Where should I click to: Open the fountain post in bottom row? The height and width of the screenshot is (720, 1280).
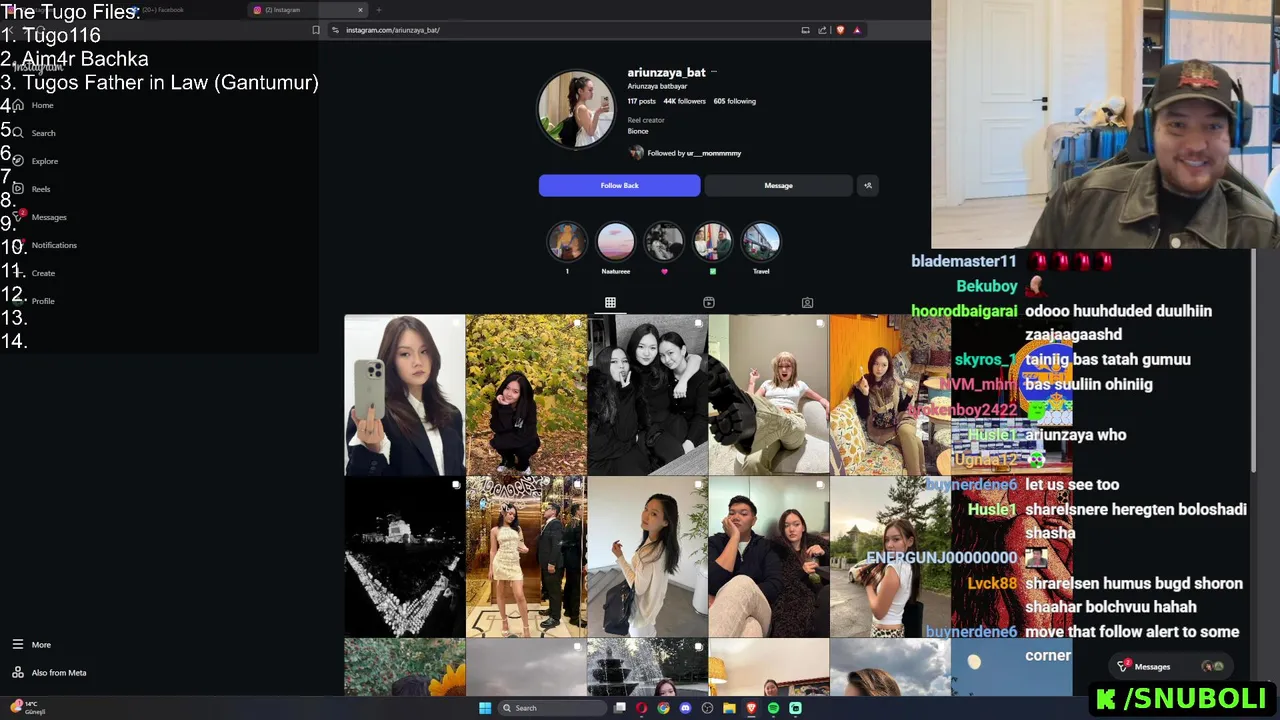coord(647,667)
